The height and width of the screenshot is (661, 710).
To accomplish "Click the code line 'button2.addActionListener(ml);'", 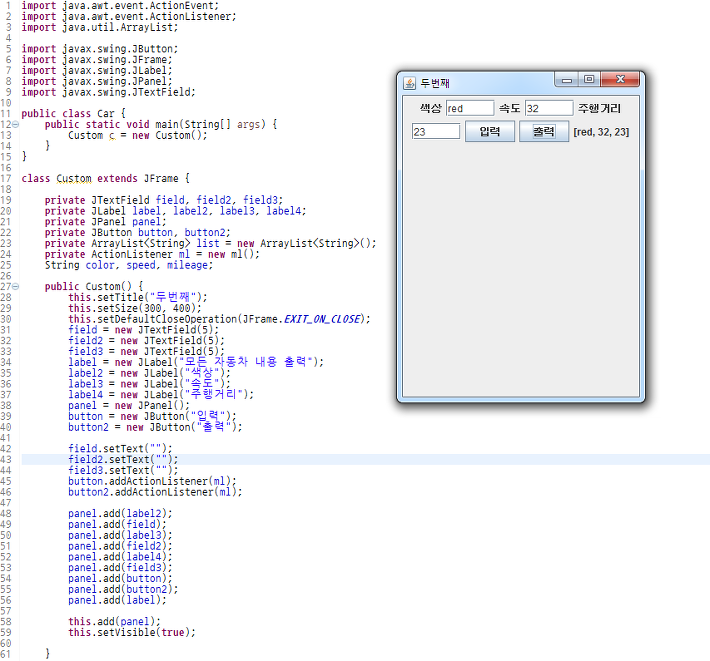I will [x=155, y=492].
